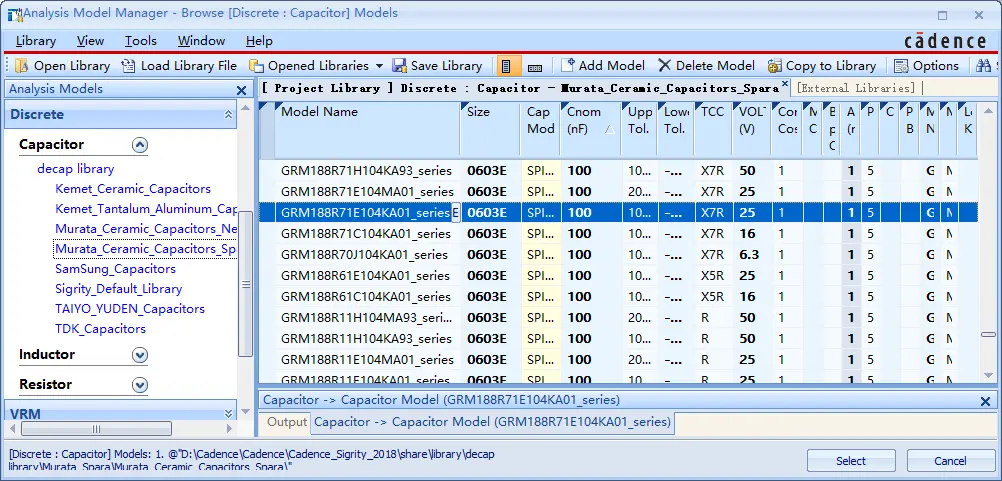Viewport: 1002px width, 481px height.
Task: Select row GRM188R61C104KA01_series
Action: 619,297
